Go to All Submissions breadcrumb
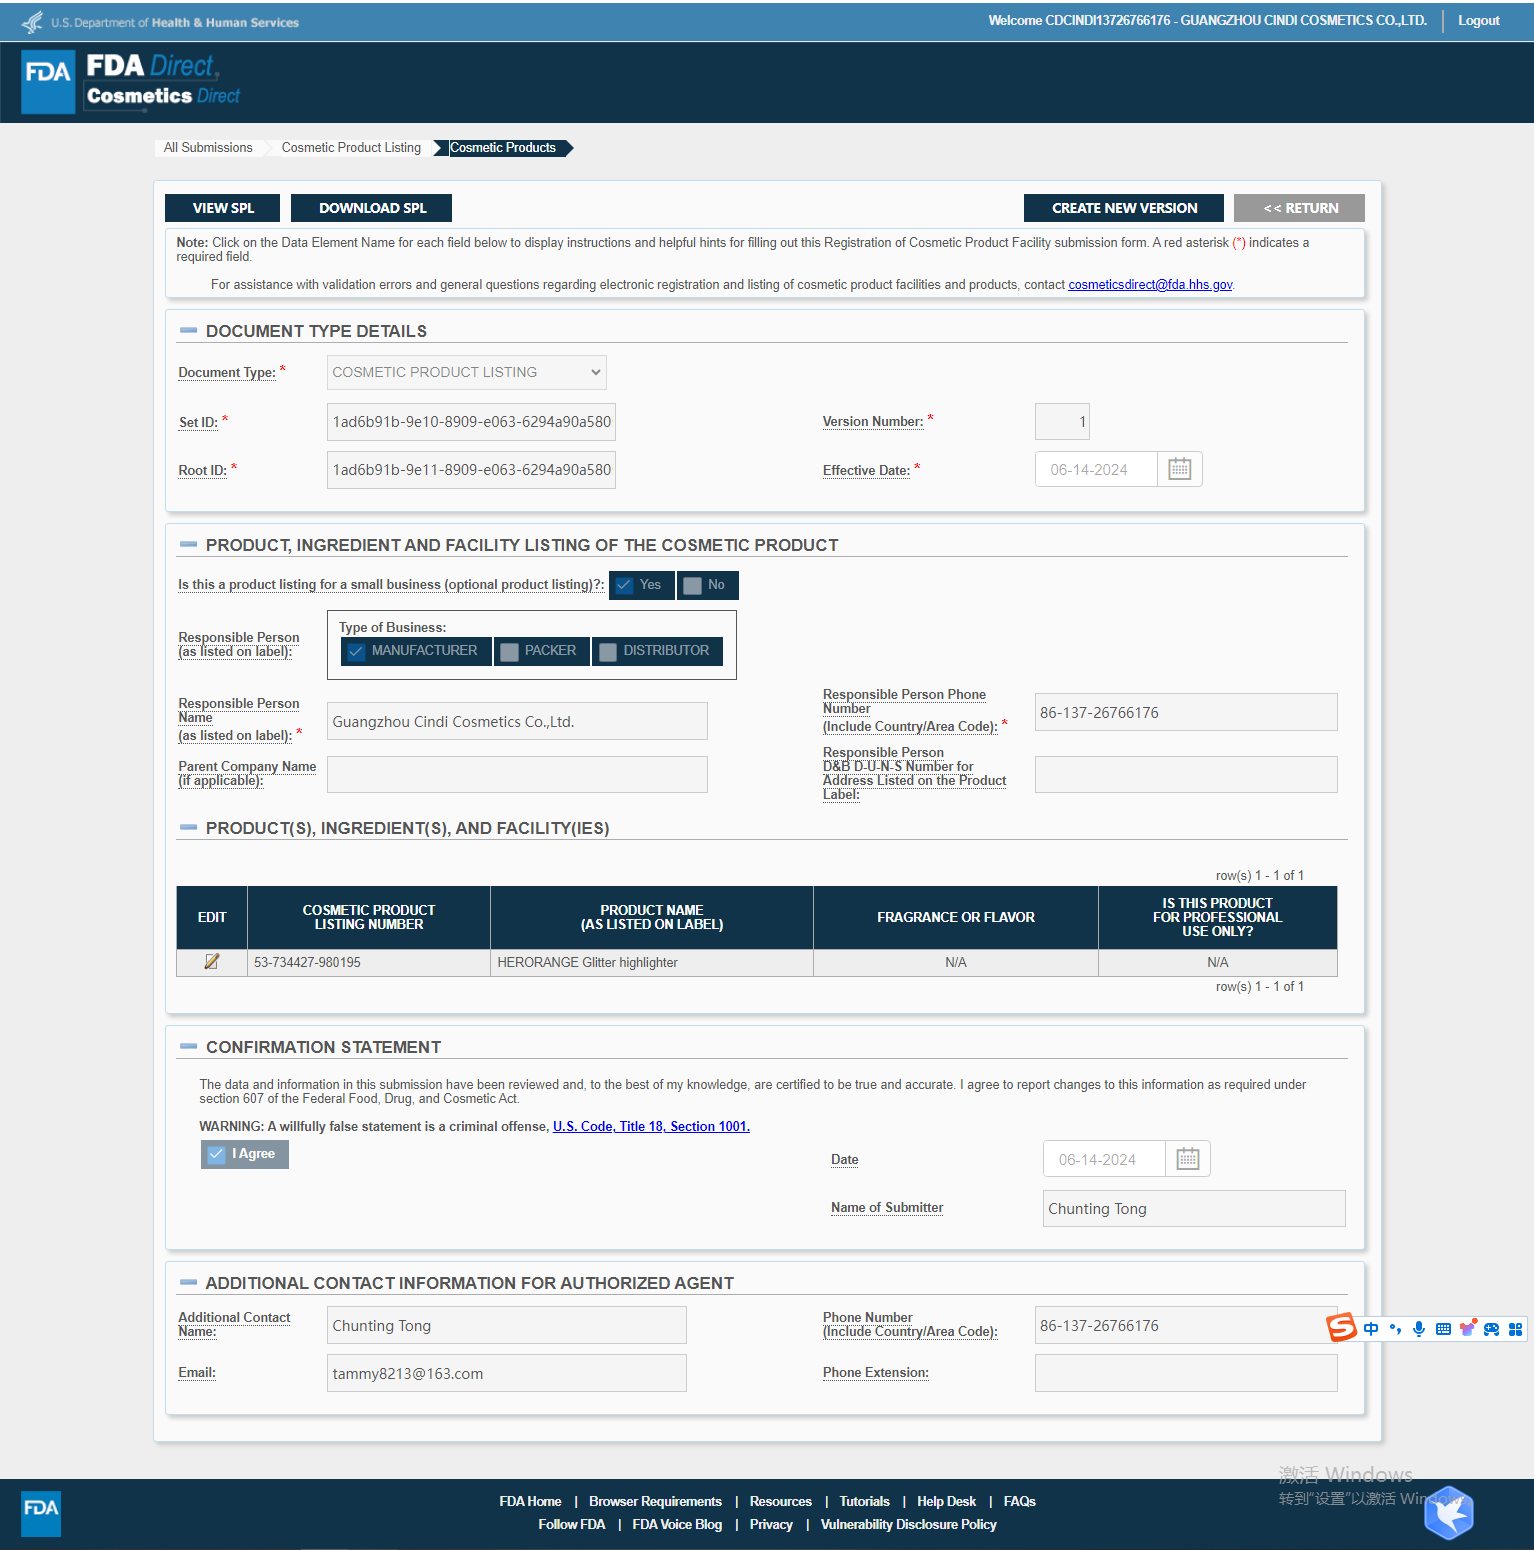The height and width of the screenshot is (1550, 1534). click(x=208, y=148)
